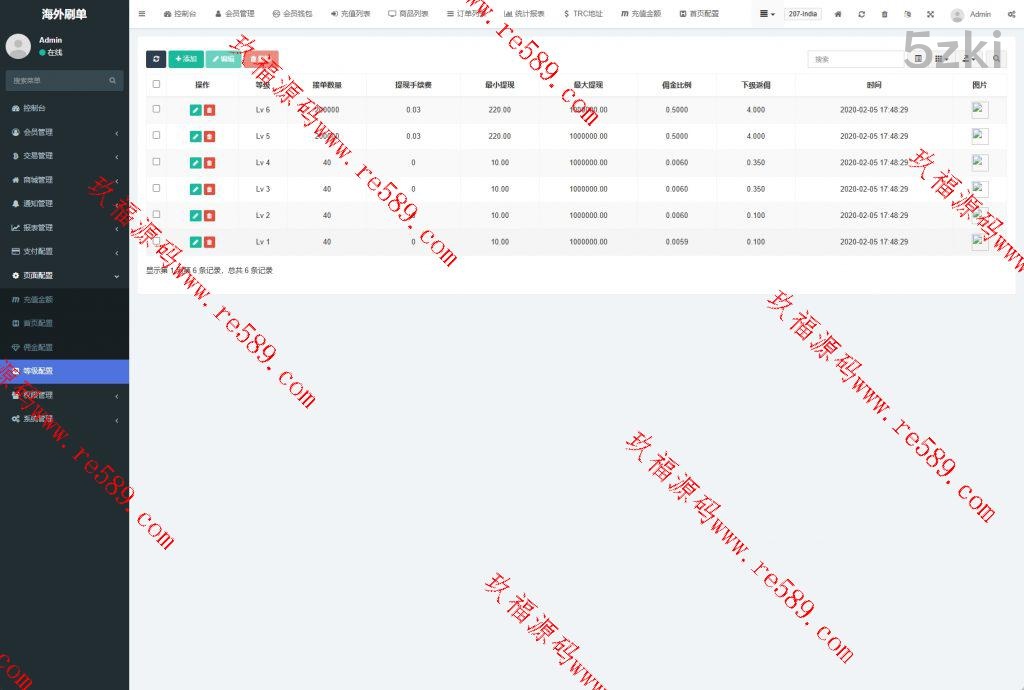The height and width of the screenshot is (690, 1024).
Task: Click the red delete icon for Lv 4
Action: (x=209, y=163)
